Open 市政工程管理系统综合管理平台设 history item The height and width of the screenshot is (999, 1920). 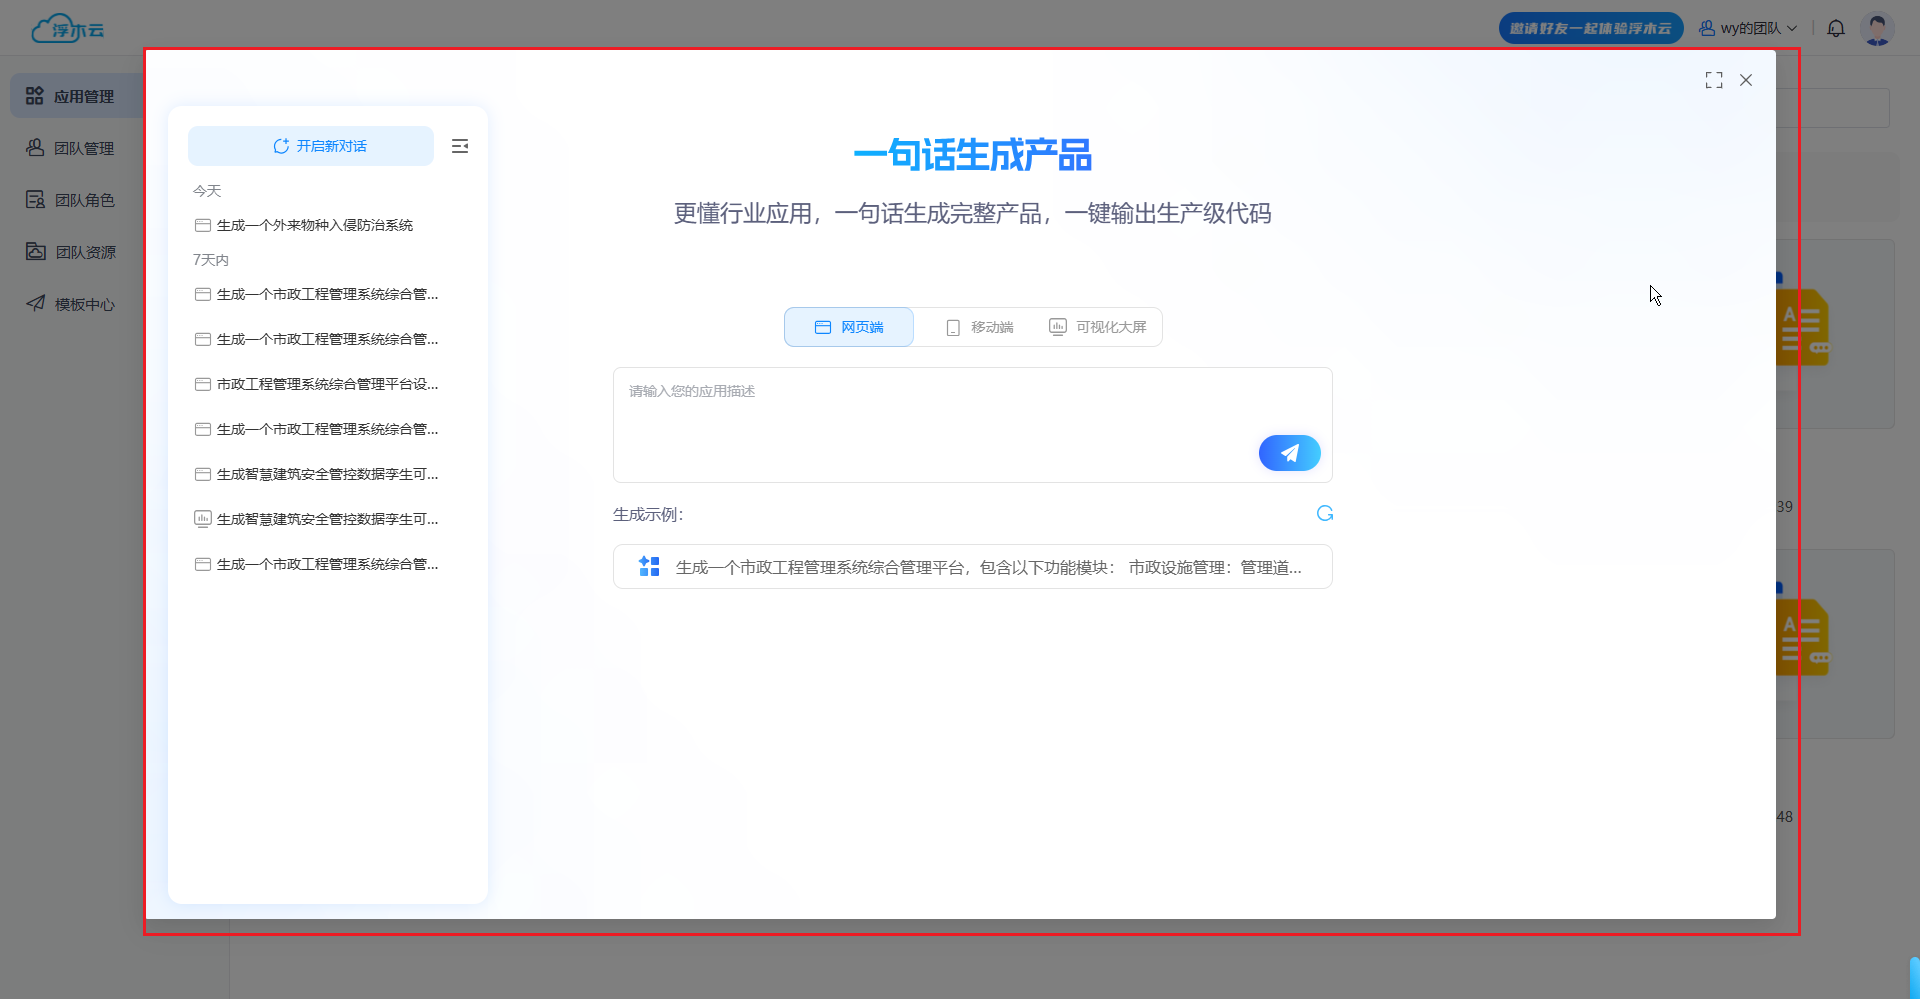coord(327,384)
